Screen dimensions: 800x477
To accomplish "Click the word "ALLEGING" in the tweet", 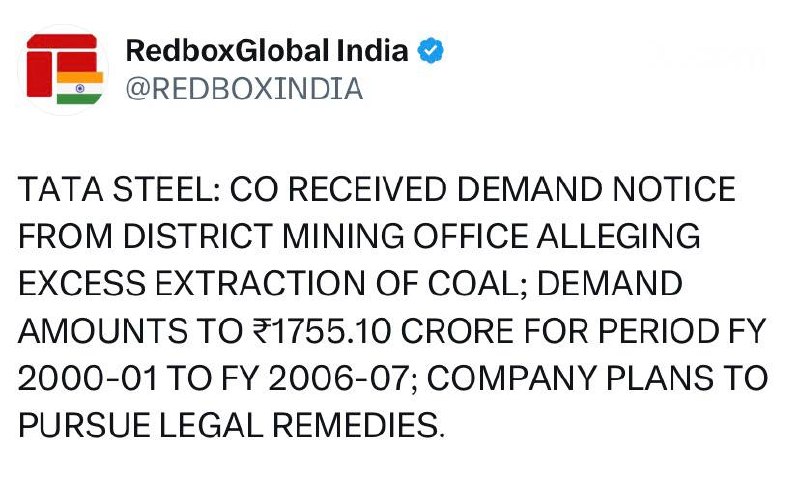I will click(x=614, y=236).
